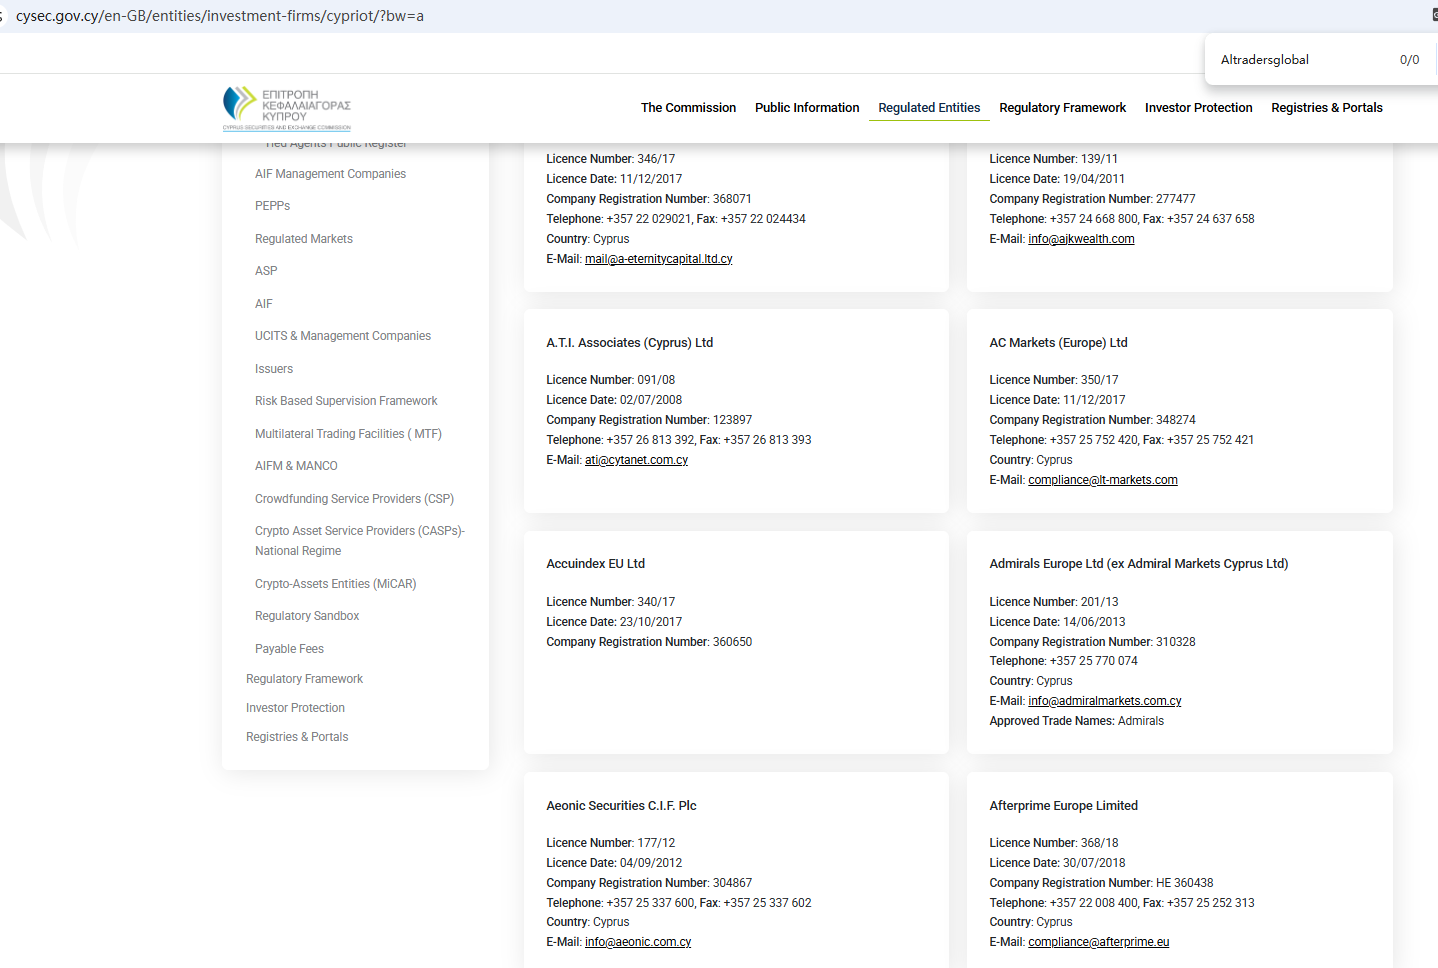Open Crowdfunding Service Providers (CSP) sidebar link

point(354,499)
